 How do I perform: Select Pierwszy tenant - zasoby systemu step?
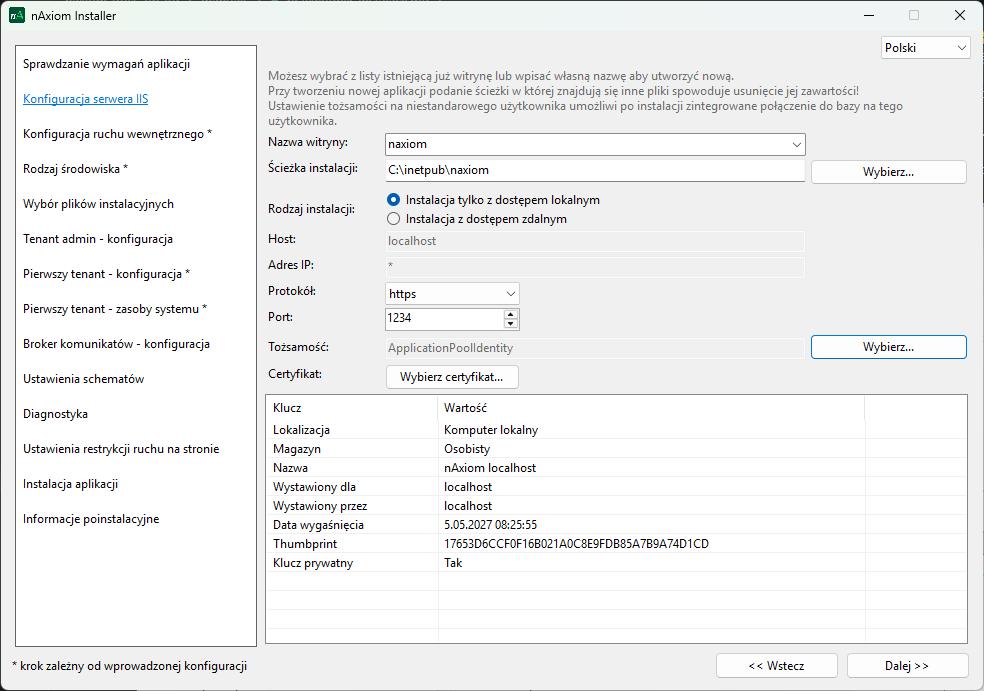click(x=115, y=309)
